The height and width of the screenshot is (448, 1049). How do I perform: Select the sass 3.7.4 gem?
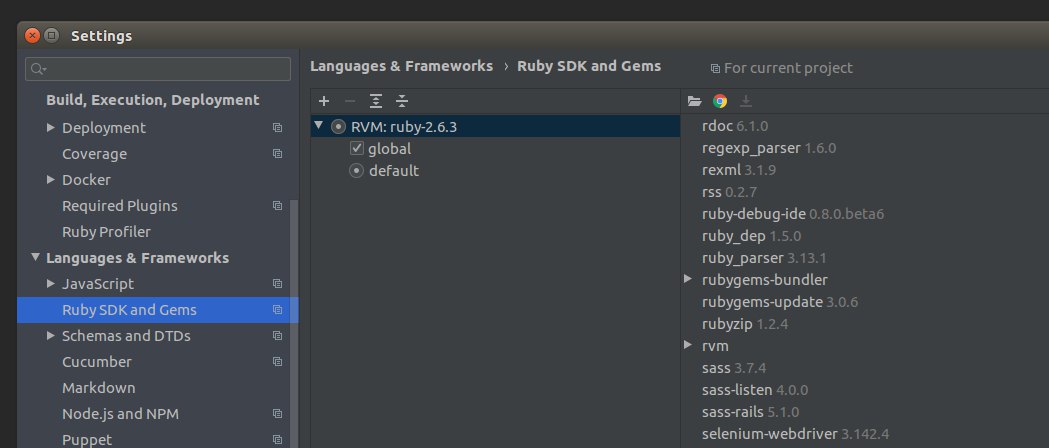point(734,368)
